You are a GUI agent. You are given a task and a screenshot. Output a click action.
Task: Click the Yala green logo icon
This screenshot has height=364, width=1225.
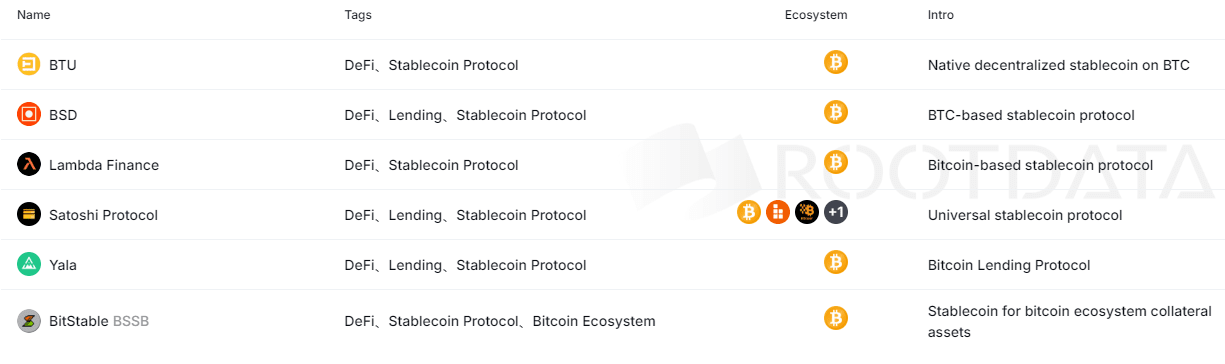[x=29, y=265]
